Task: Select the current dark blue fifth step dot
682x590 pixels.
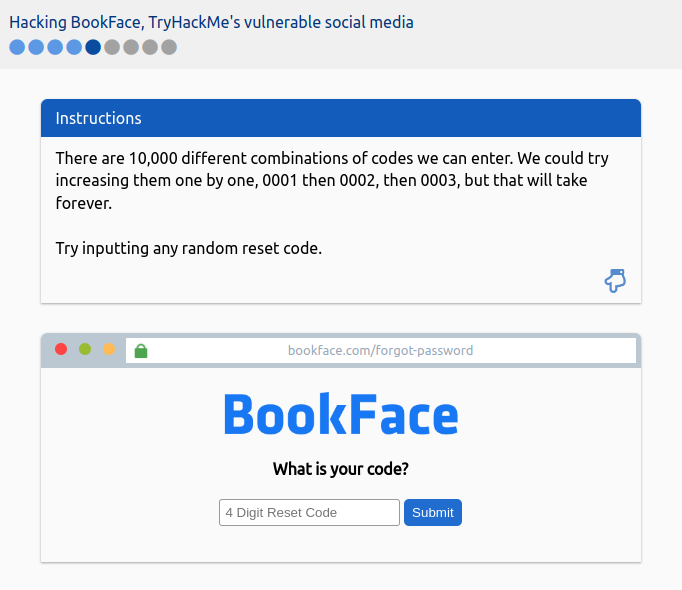Action: [x=93, y=47]
